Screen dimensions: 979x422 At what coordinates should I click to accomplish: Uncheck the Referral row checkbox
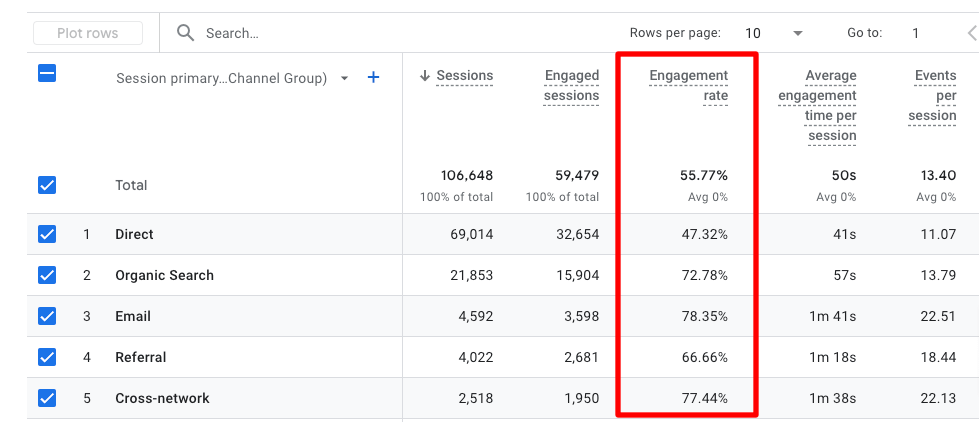(x=47, y=357)
